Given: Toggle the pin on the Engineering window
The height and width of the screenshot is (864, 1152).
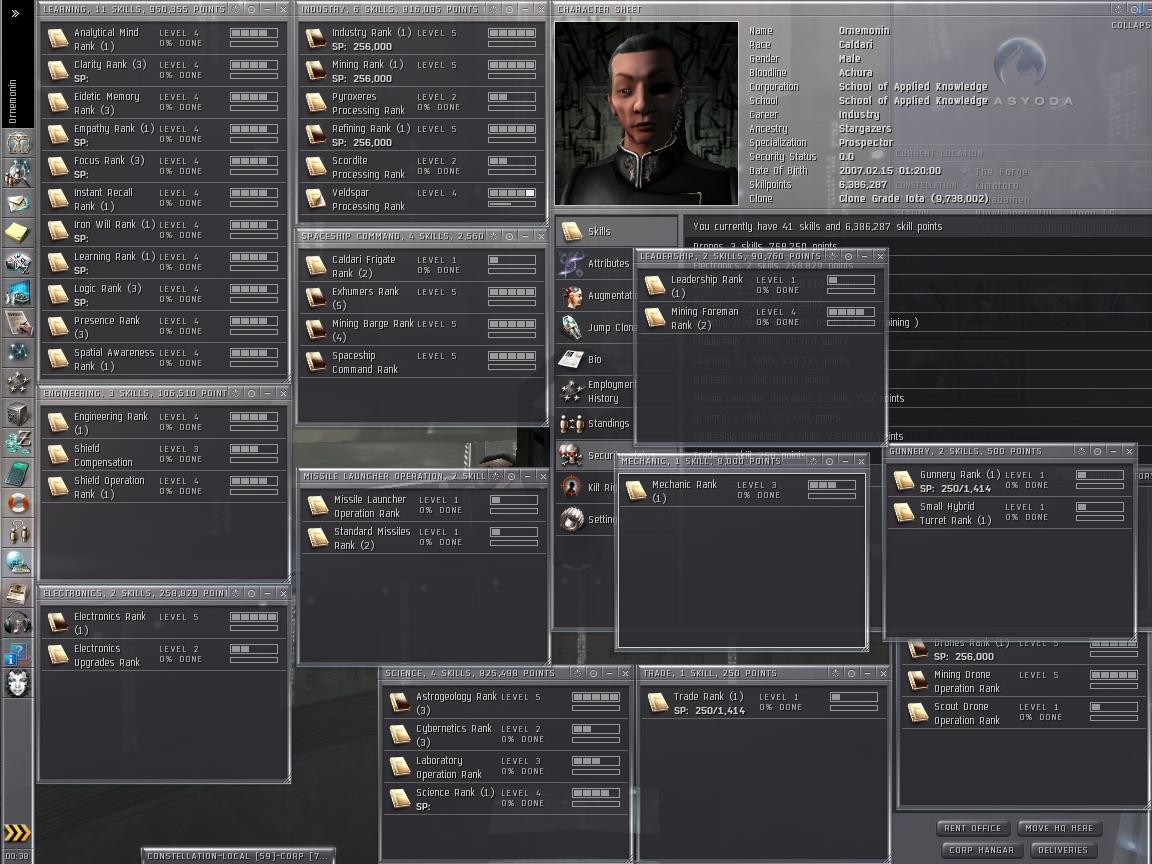Looking at the screenshot, I should (x=251, y=393).
